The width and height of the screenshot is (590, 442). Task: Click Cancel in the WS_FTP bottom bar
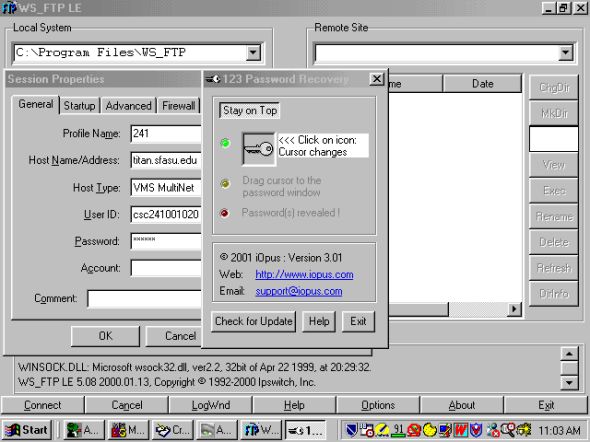[x=127, y=405]
